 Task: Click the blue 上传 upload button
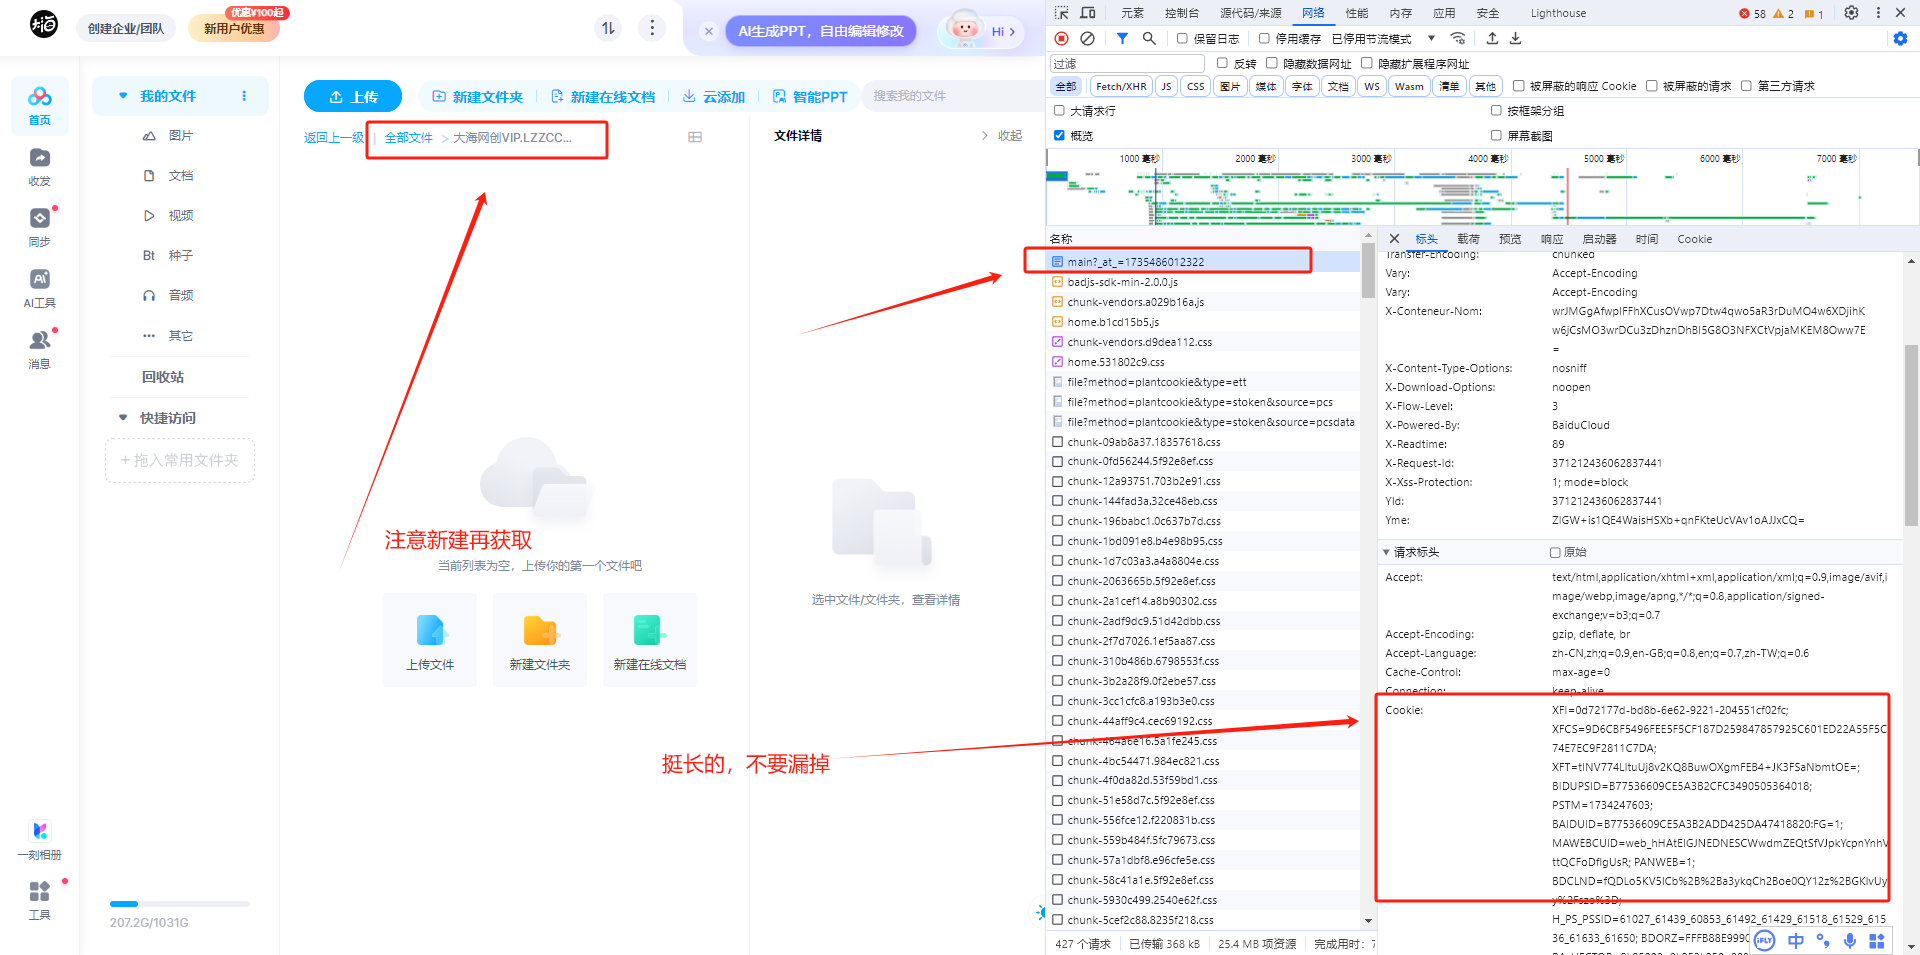pos(353,96)
